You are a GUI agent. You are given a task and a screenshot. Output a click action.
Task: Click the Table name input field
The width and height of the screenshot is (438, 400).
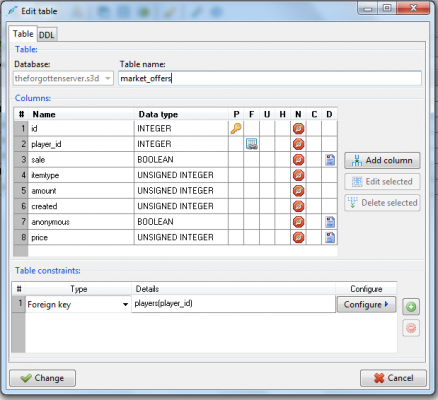(270, 79)
